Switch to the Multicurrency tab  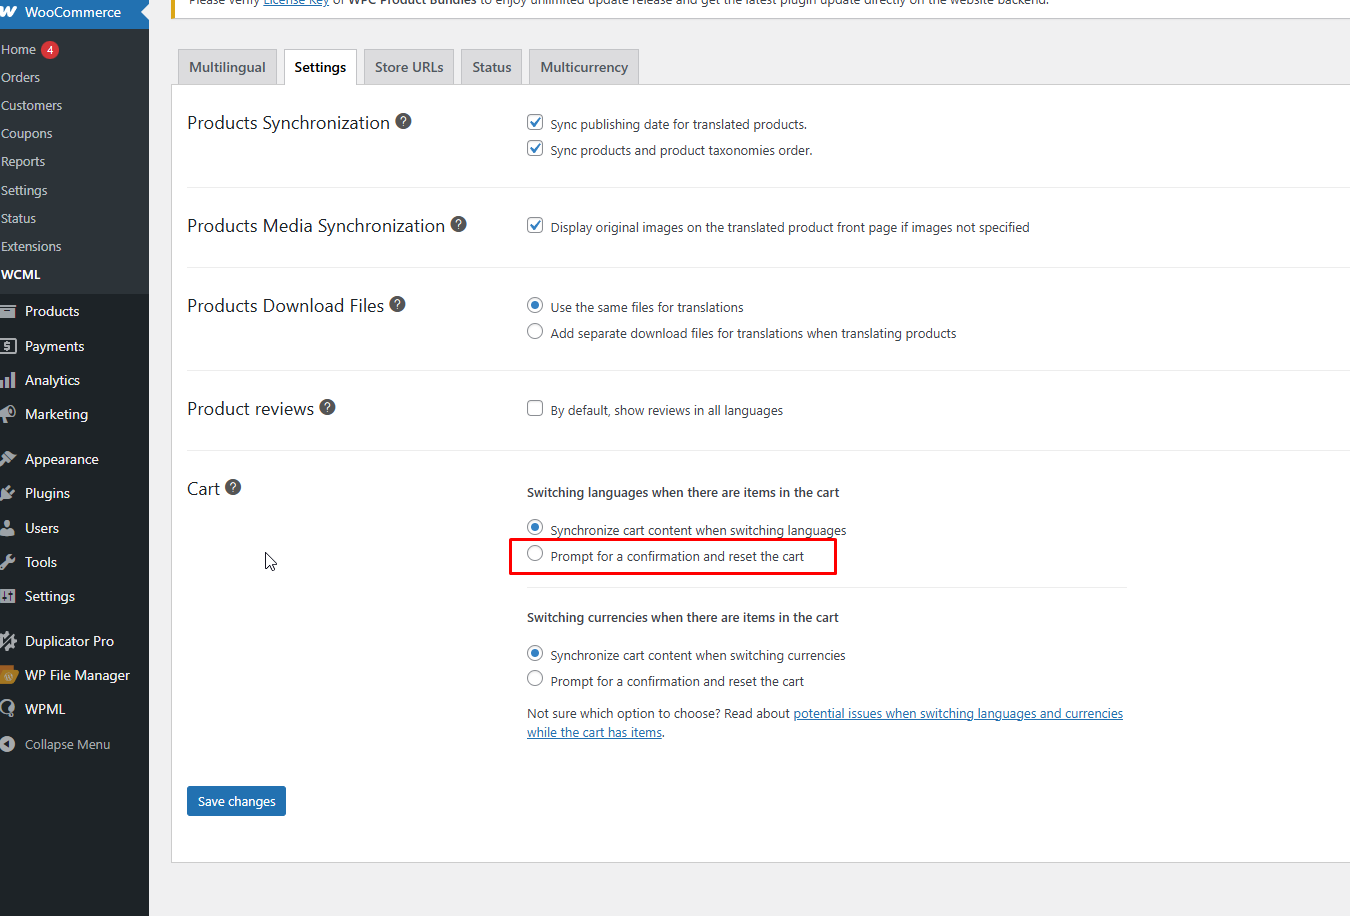[584, 67]
